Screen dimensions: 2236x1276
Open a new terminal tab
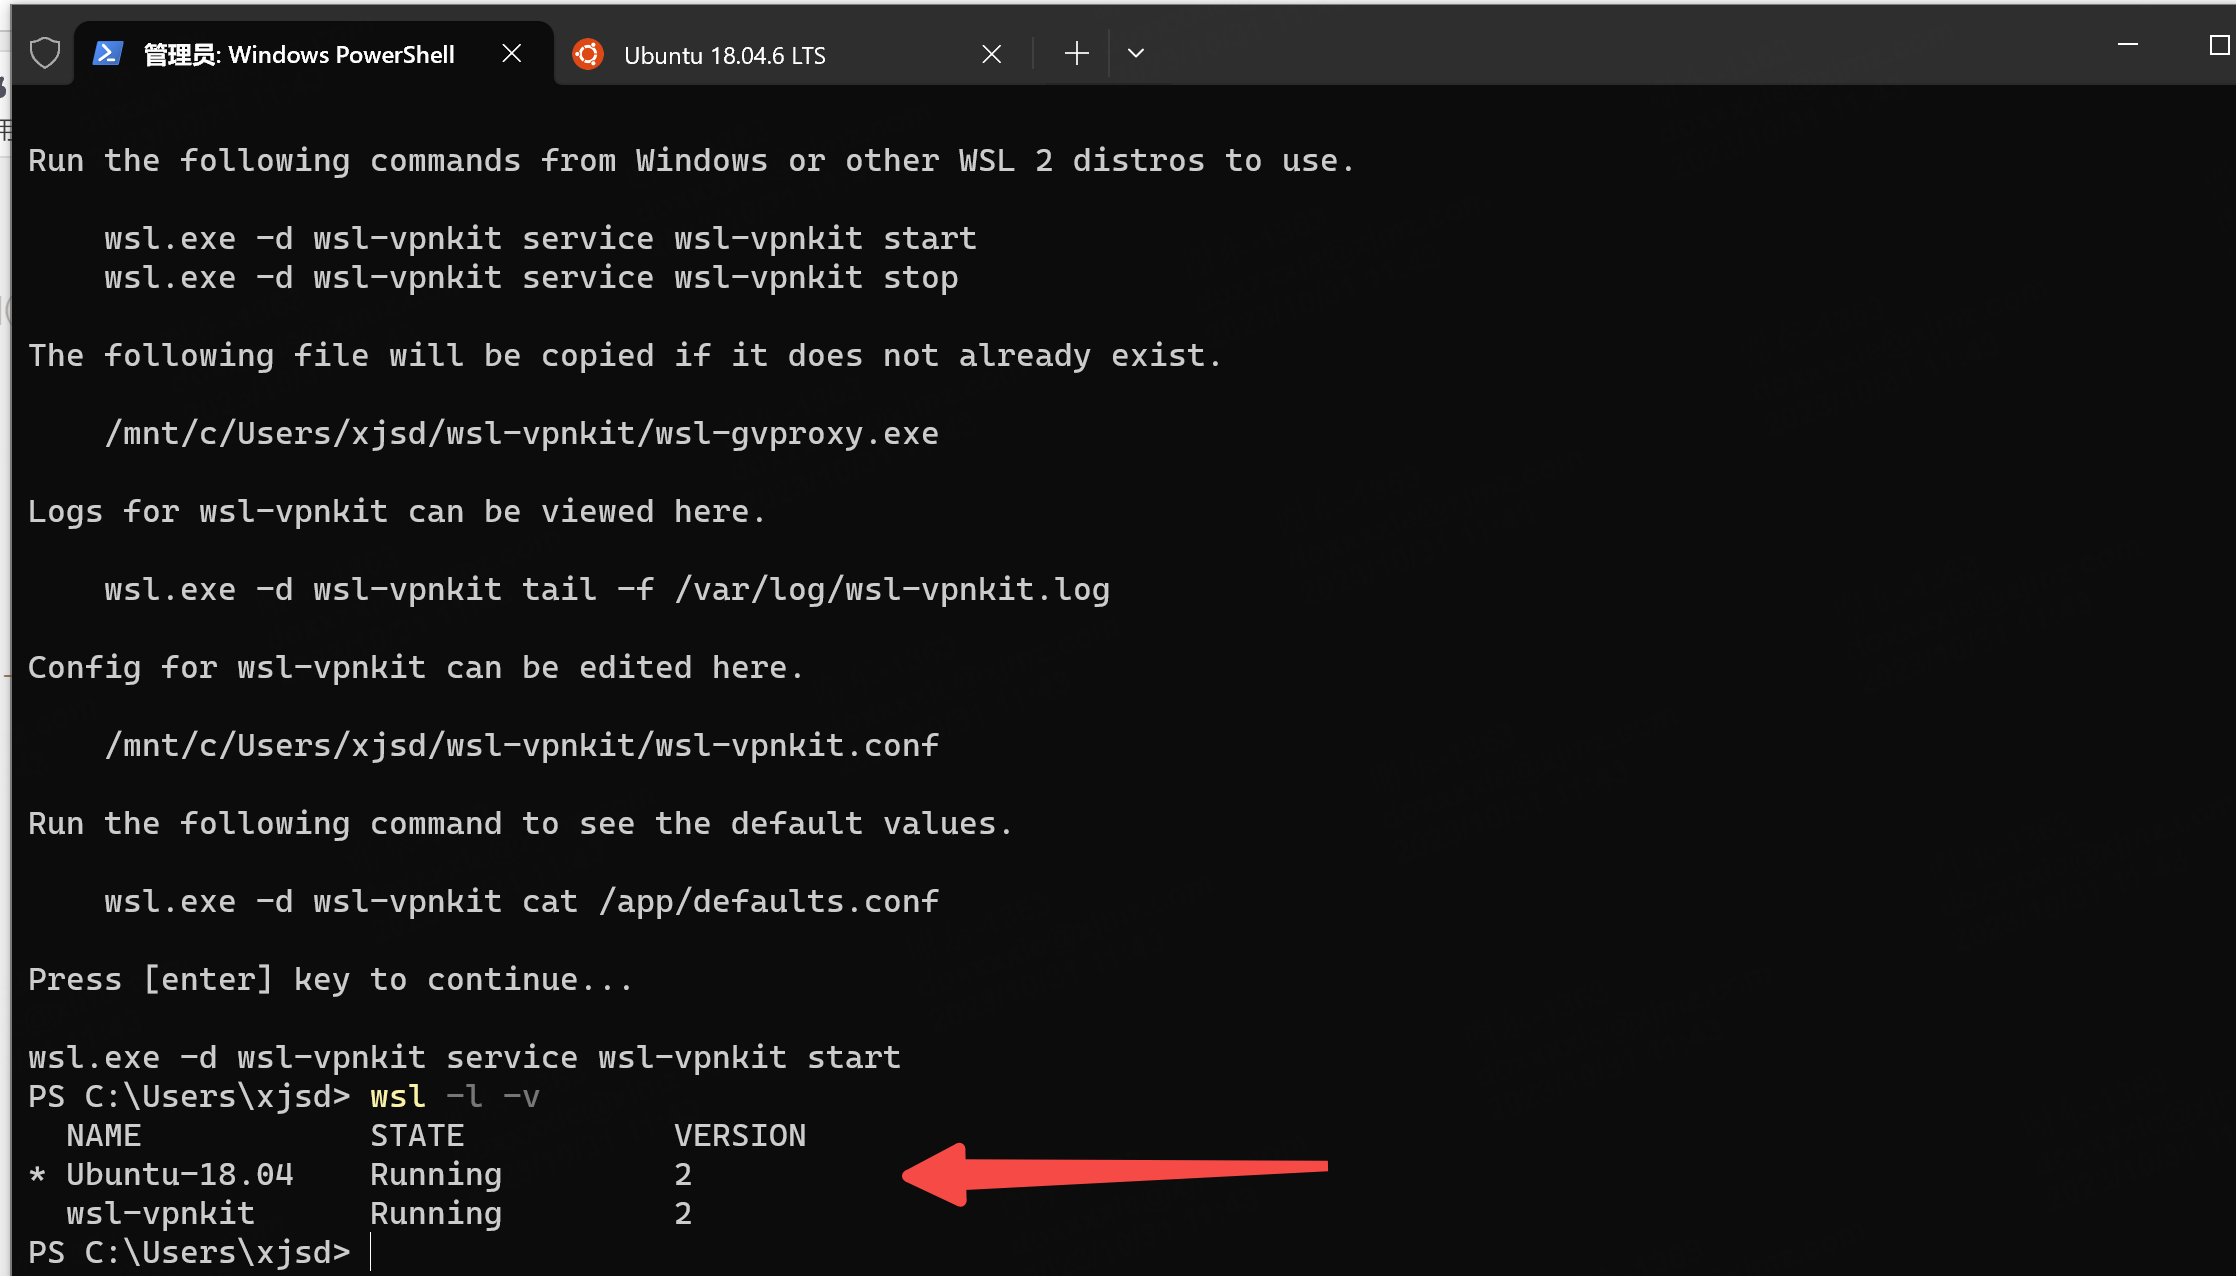point(1076,53)
